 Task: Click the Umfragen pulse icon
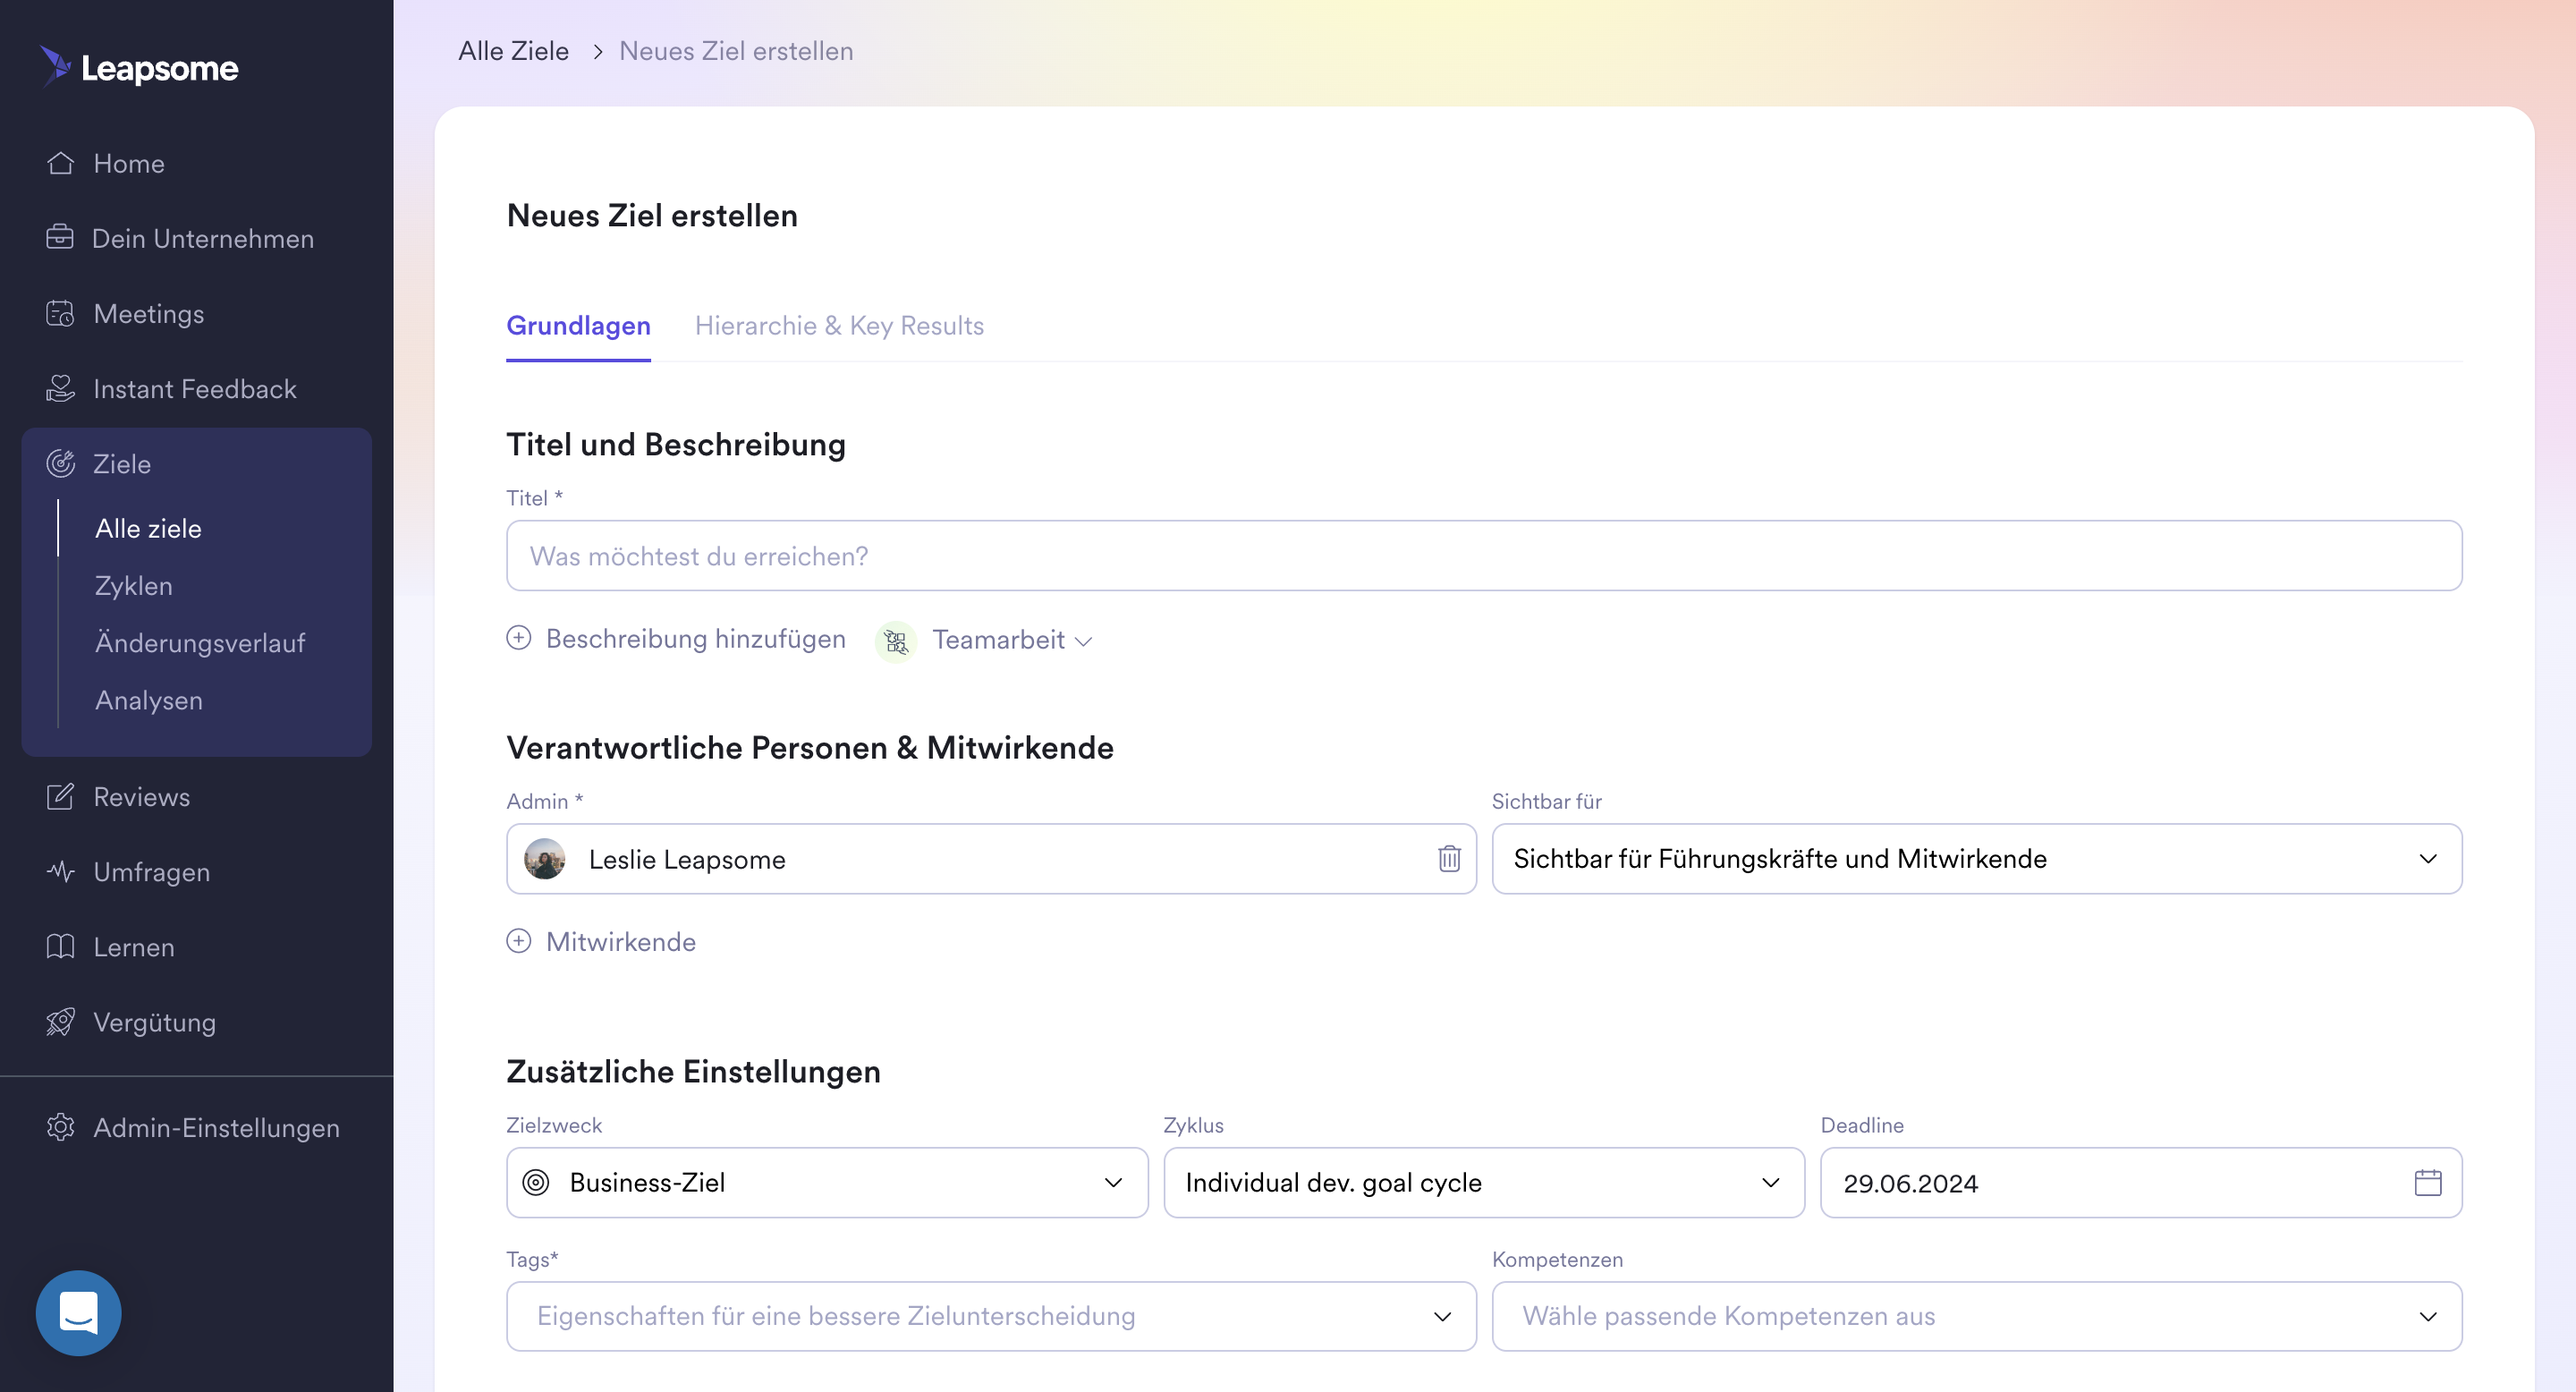(x=60, y=871)
